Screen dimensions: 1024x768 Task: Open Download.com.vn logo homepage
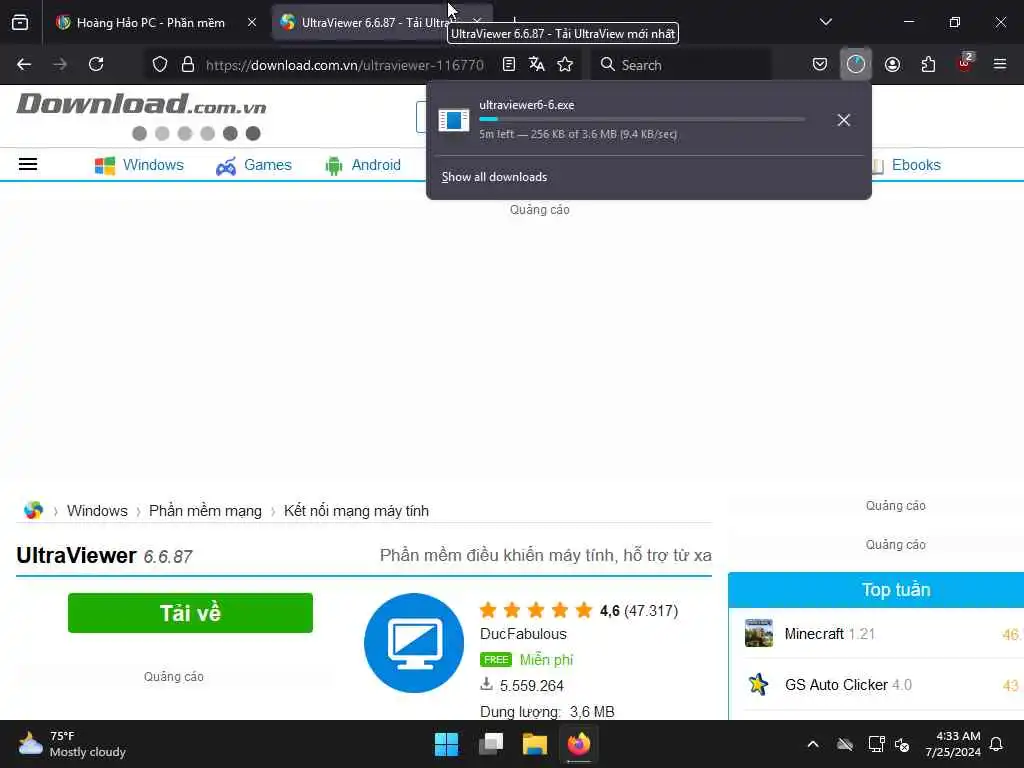[x=141, y=104]
